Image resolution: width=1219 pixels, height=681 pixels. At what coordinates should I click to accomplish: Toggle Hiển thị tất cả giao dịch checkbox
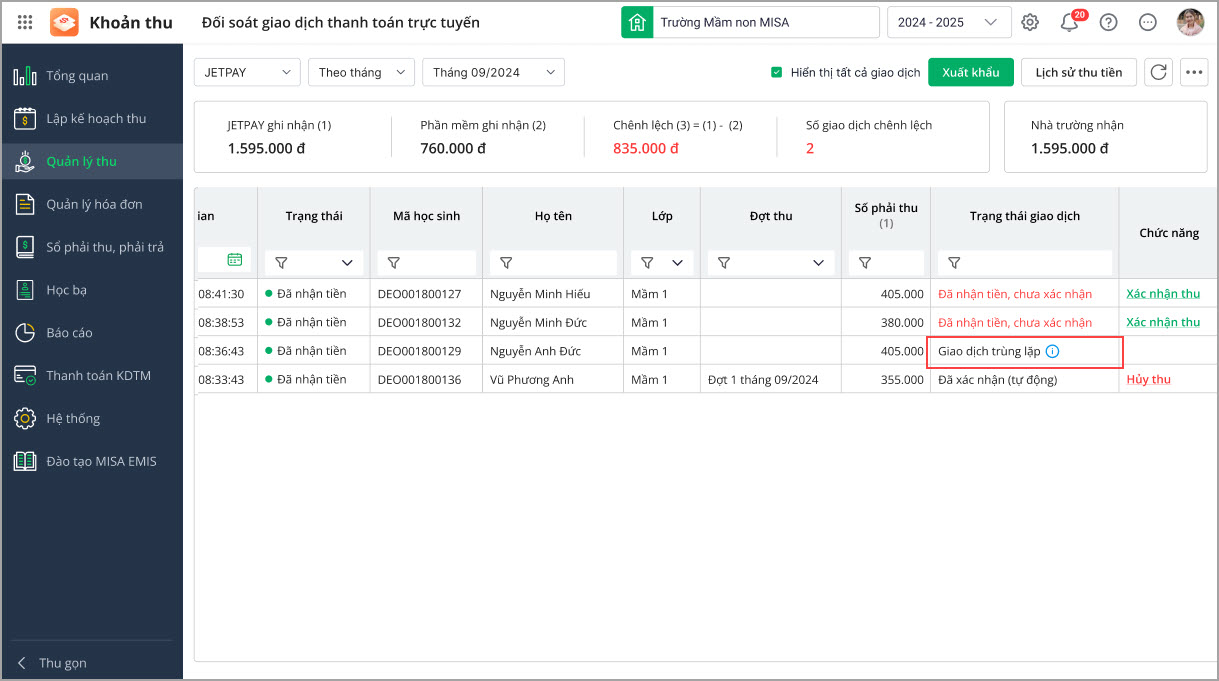tap(776, 72)
